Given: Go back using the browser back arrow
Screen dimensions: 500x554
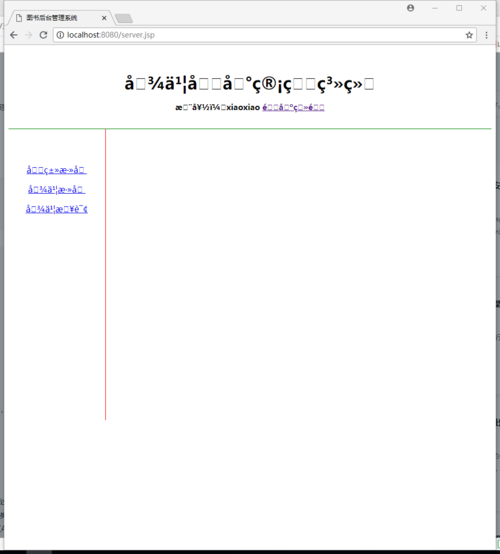Looking at the screenshot, I should [x=14, y=35].
